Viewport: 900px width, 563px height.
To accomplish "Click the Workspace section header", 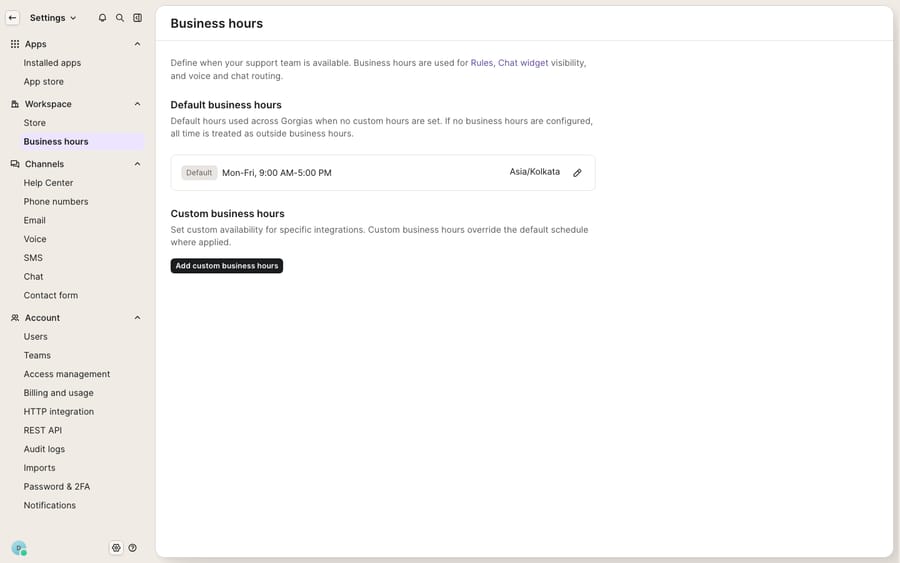I will 48,104.
